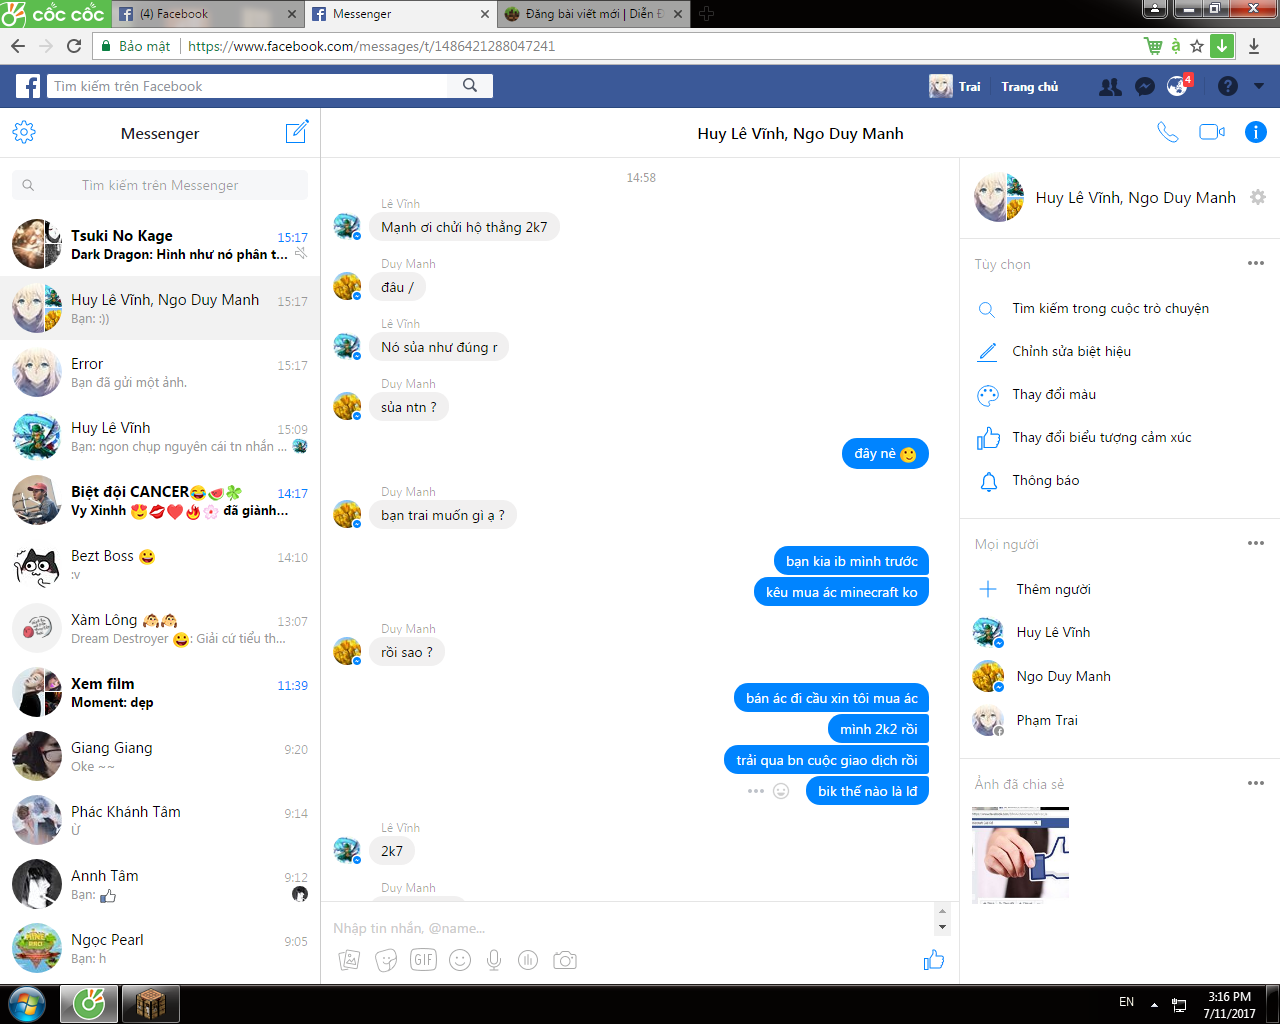
Task: Bookmark this page with the star icon
Action: [x=1197, y=46]
